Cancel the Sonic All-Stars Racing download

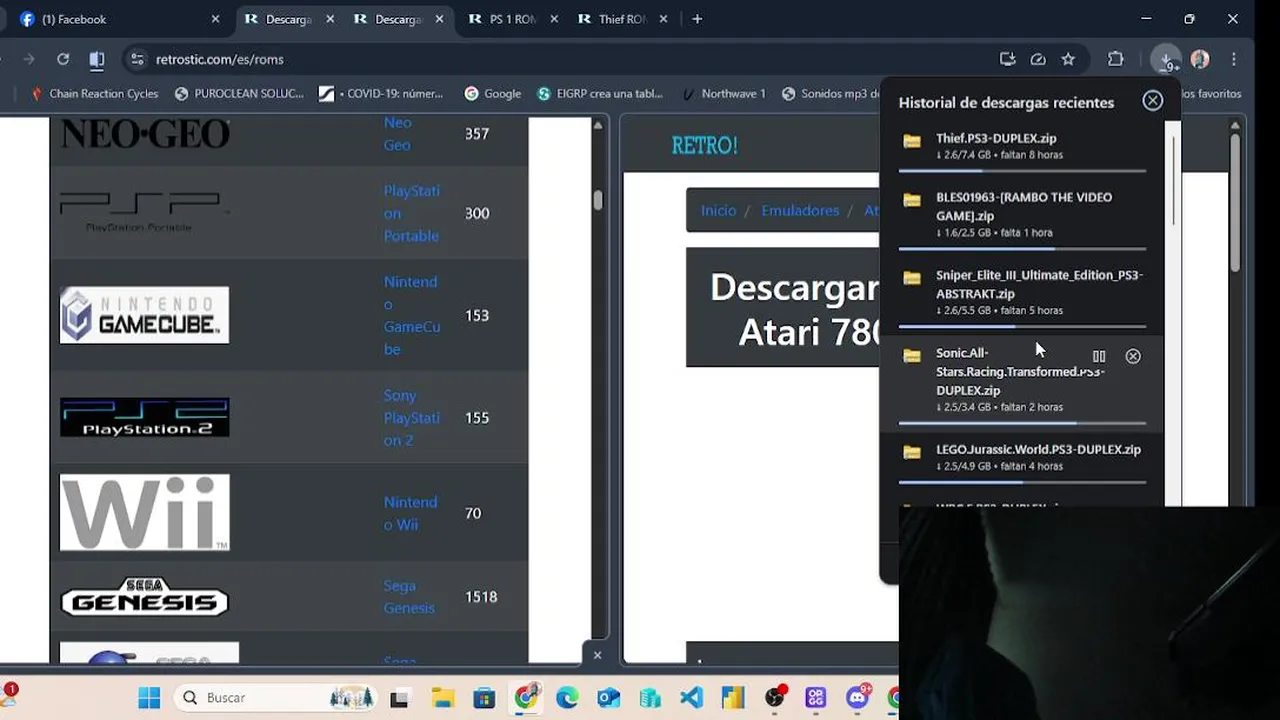click(x=1133, y=356)
